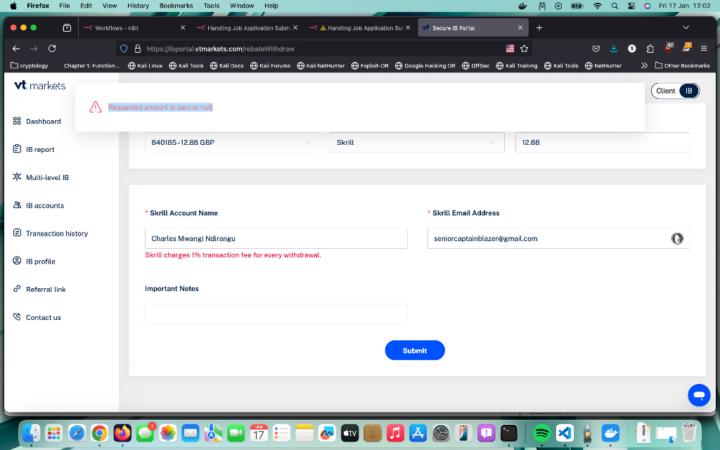Open Firefox downloads panel
The image size is (720, 450).
pos(613,48)
